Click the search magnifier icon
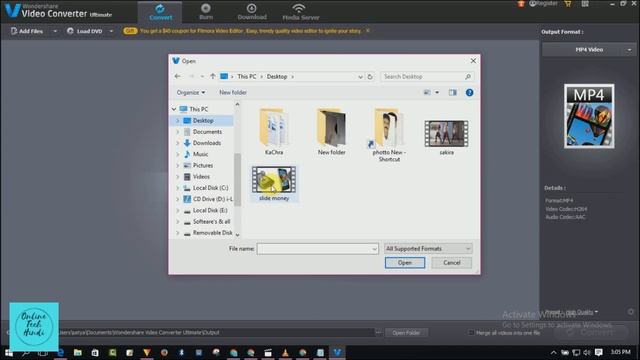 coord(468,77)
